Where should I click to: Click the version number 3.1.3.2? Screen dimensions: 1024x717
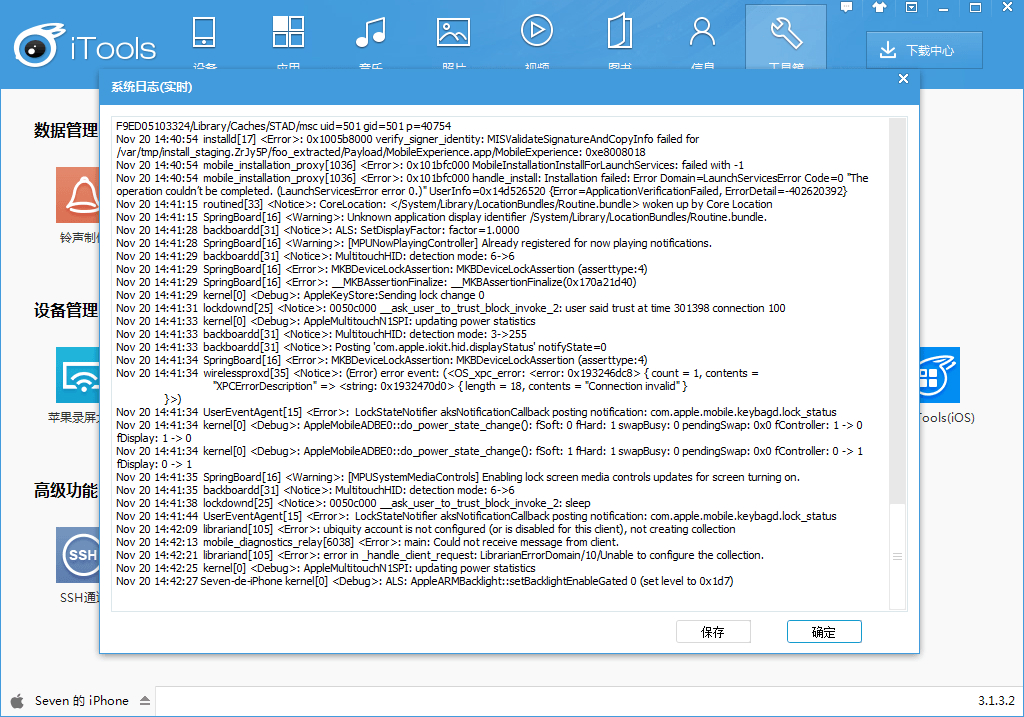[x=996, y=701]
